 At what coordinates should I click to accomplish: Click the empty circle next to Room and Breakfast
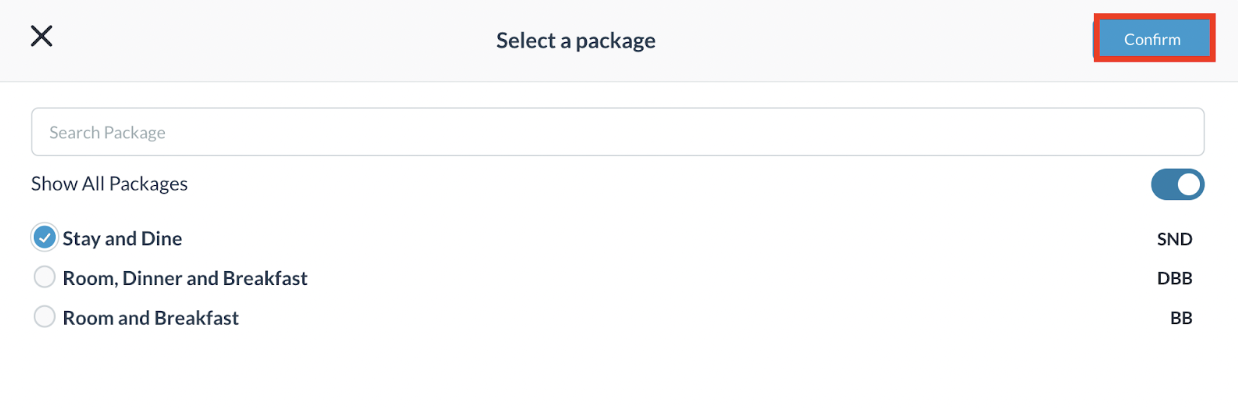44,317
